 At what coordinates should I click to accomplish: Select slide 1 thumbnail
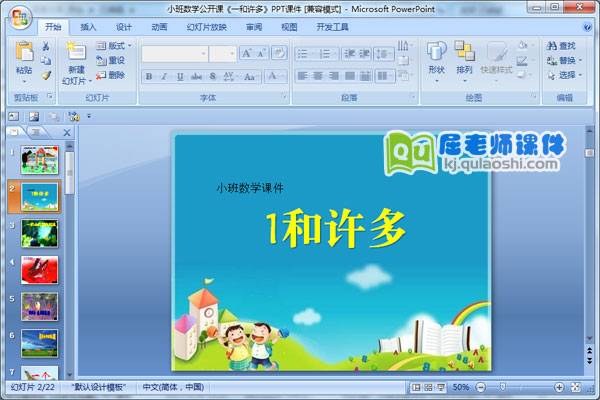(40, 160)
